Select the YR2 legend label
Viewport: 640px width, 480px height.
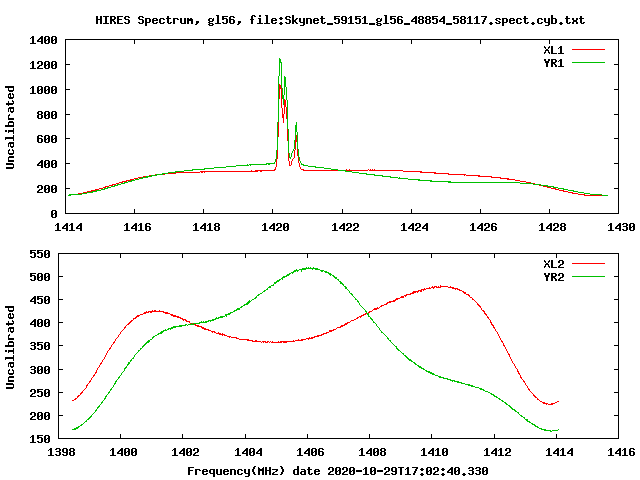553,277
